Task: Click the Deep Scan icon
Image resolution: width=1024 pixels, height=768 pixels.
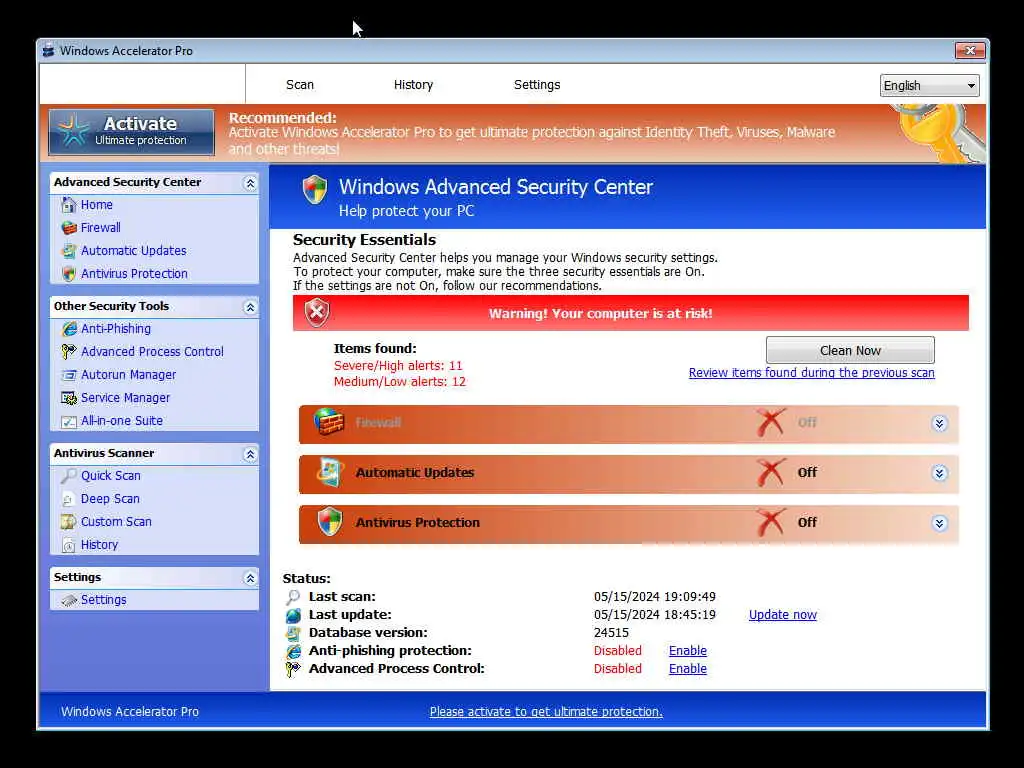Action: 69,499
